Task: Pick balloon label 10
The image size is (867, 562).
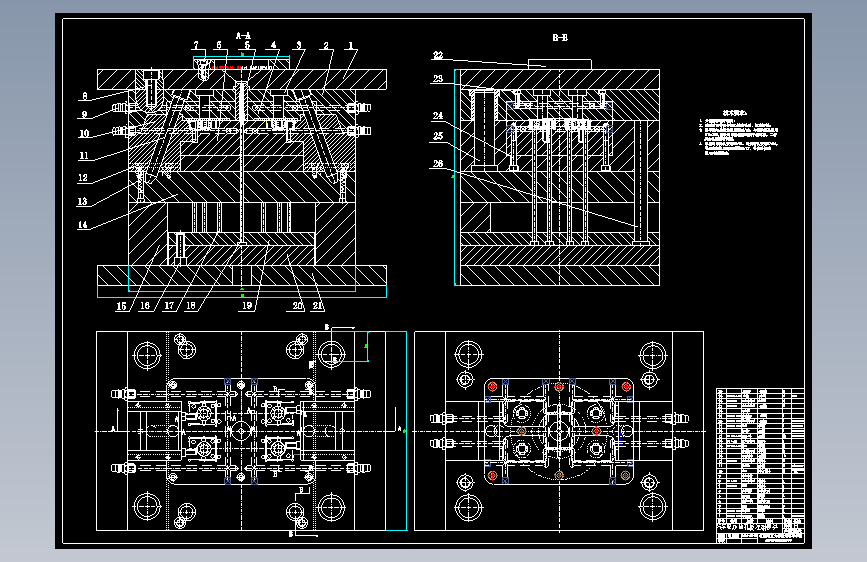Action: coord(84,133)
